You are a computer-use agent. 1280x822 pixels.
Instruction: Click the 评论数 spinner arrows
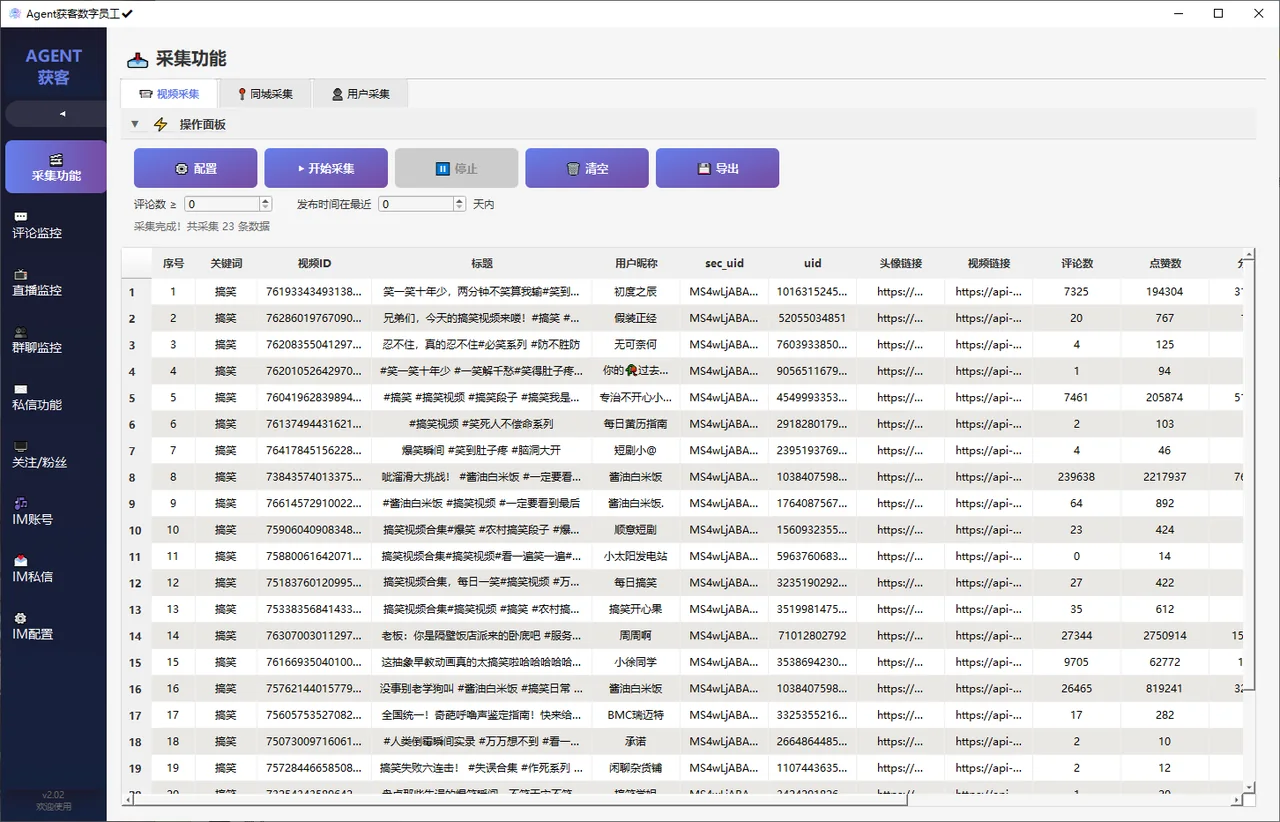[x=265, y=204]
